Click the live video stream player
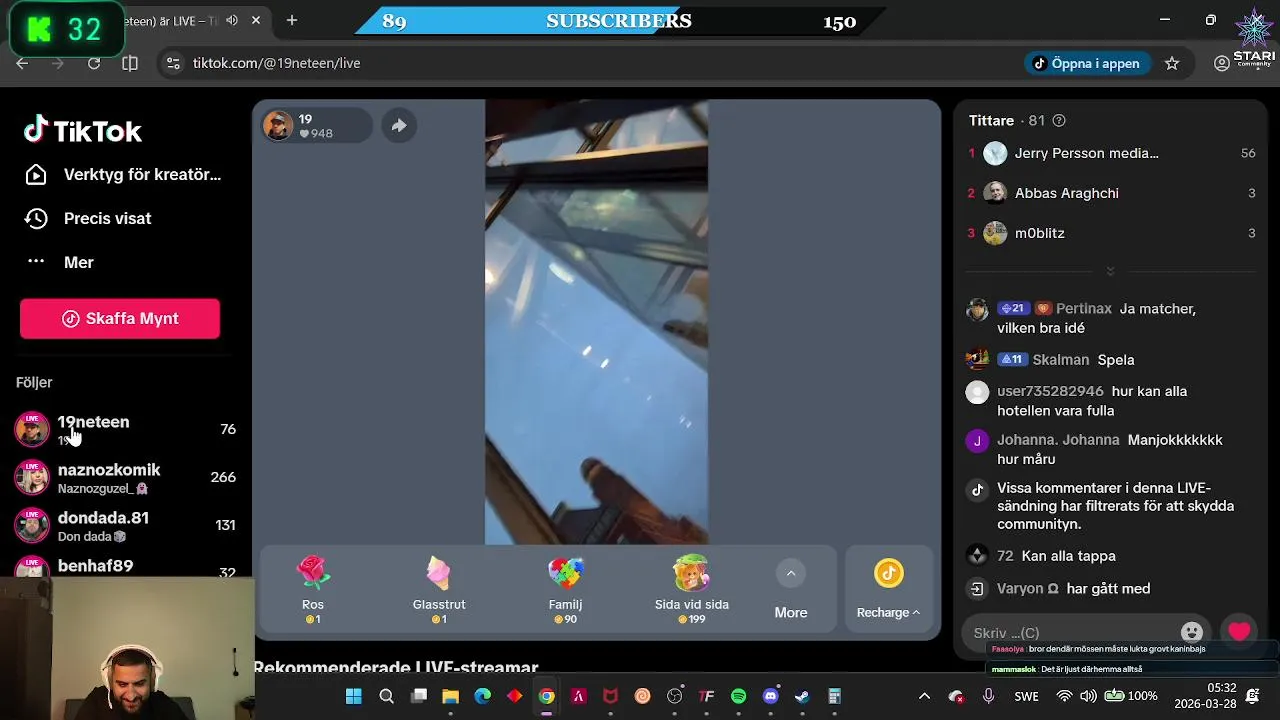The height and width of the screenshot is (720, 1280). (596, 322)
